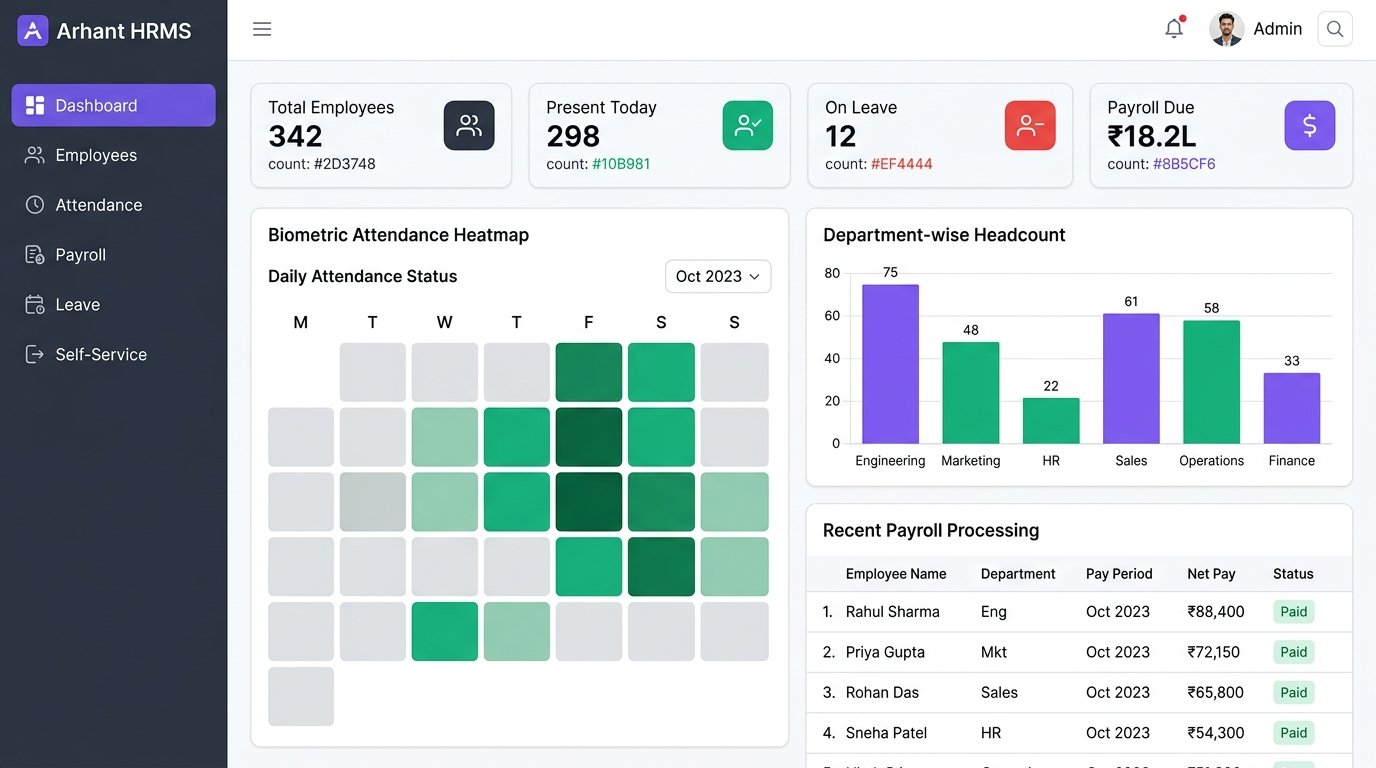Image resolution: width=1376 pixels, height=768 pixels.
Task: Click the Net Pay column header
Action: coord(1211,574)
